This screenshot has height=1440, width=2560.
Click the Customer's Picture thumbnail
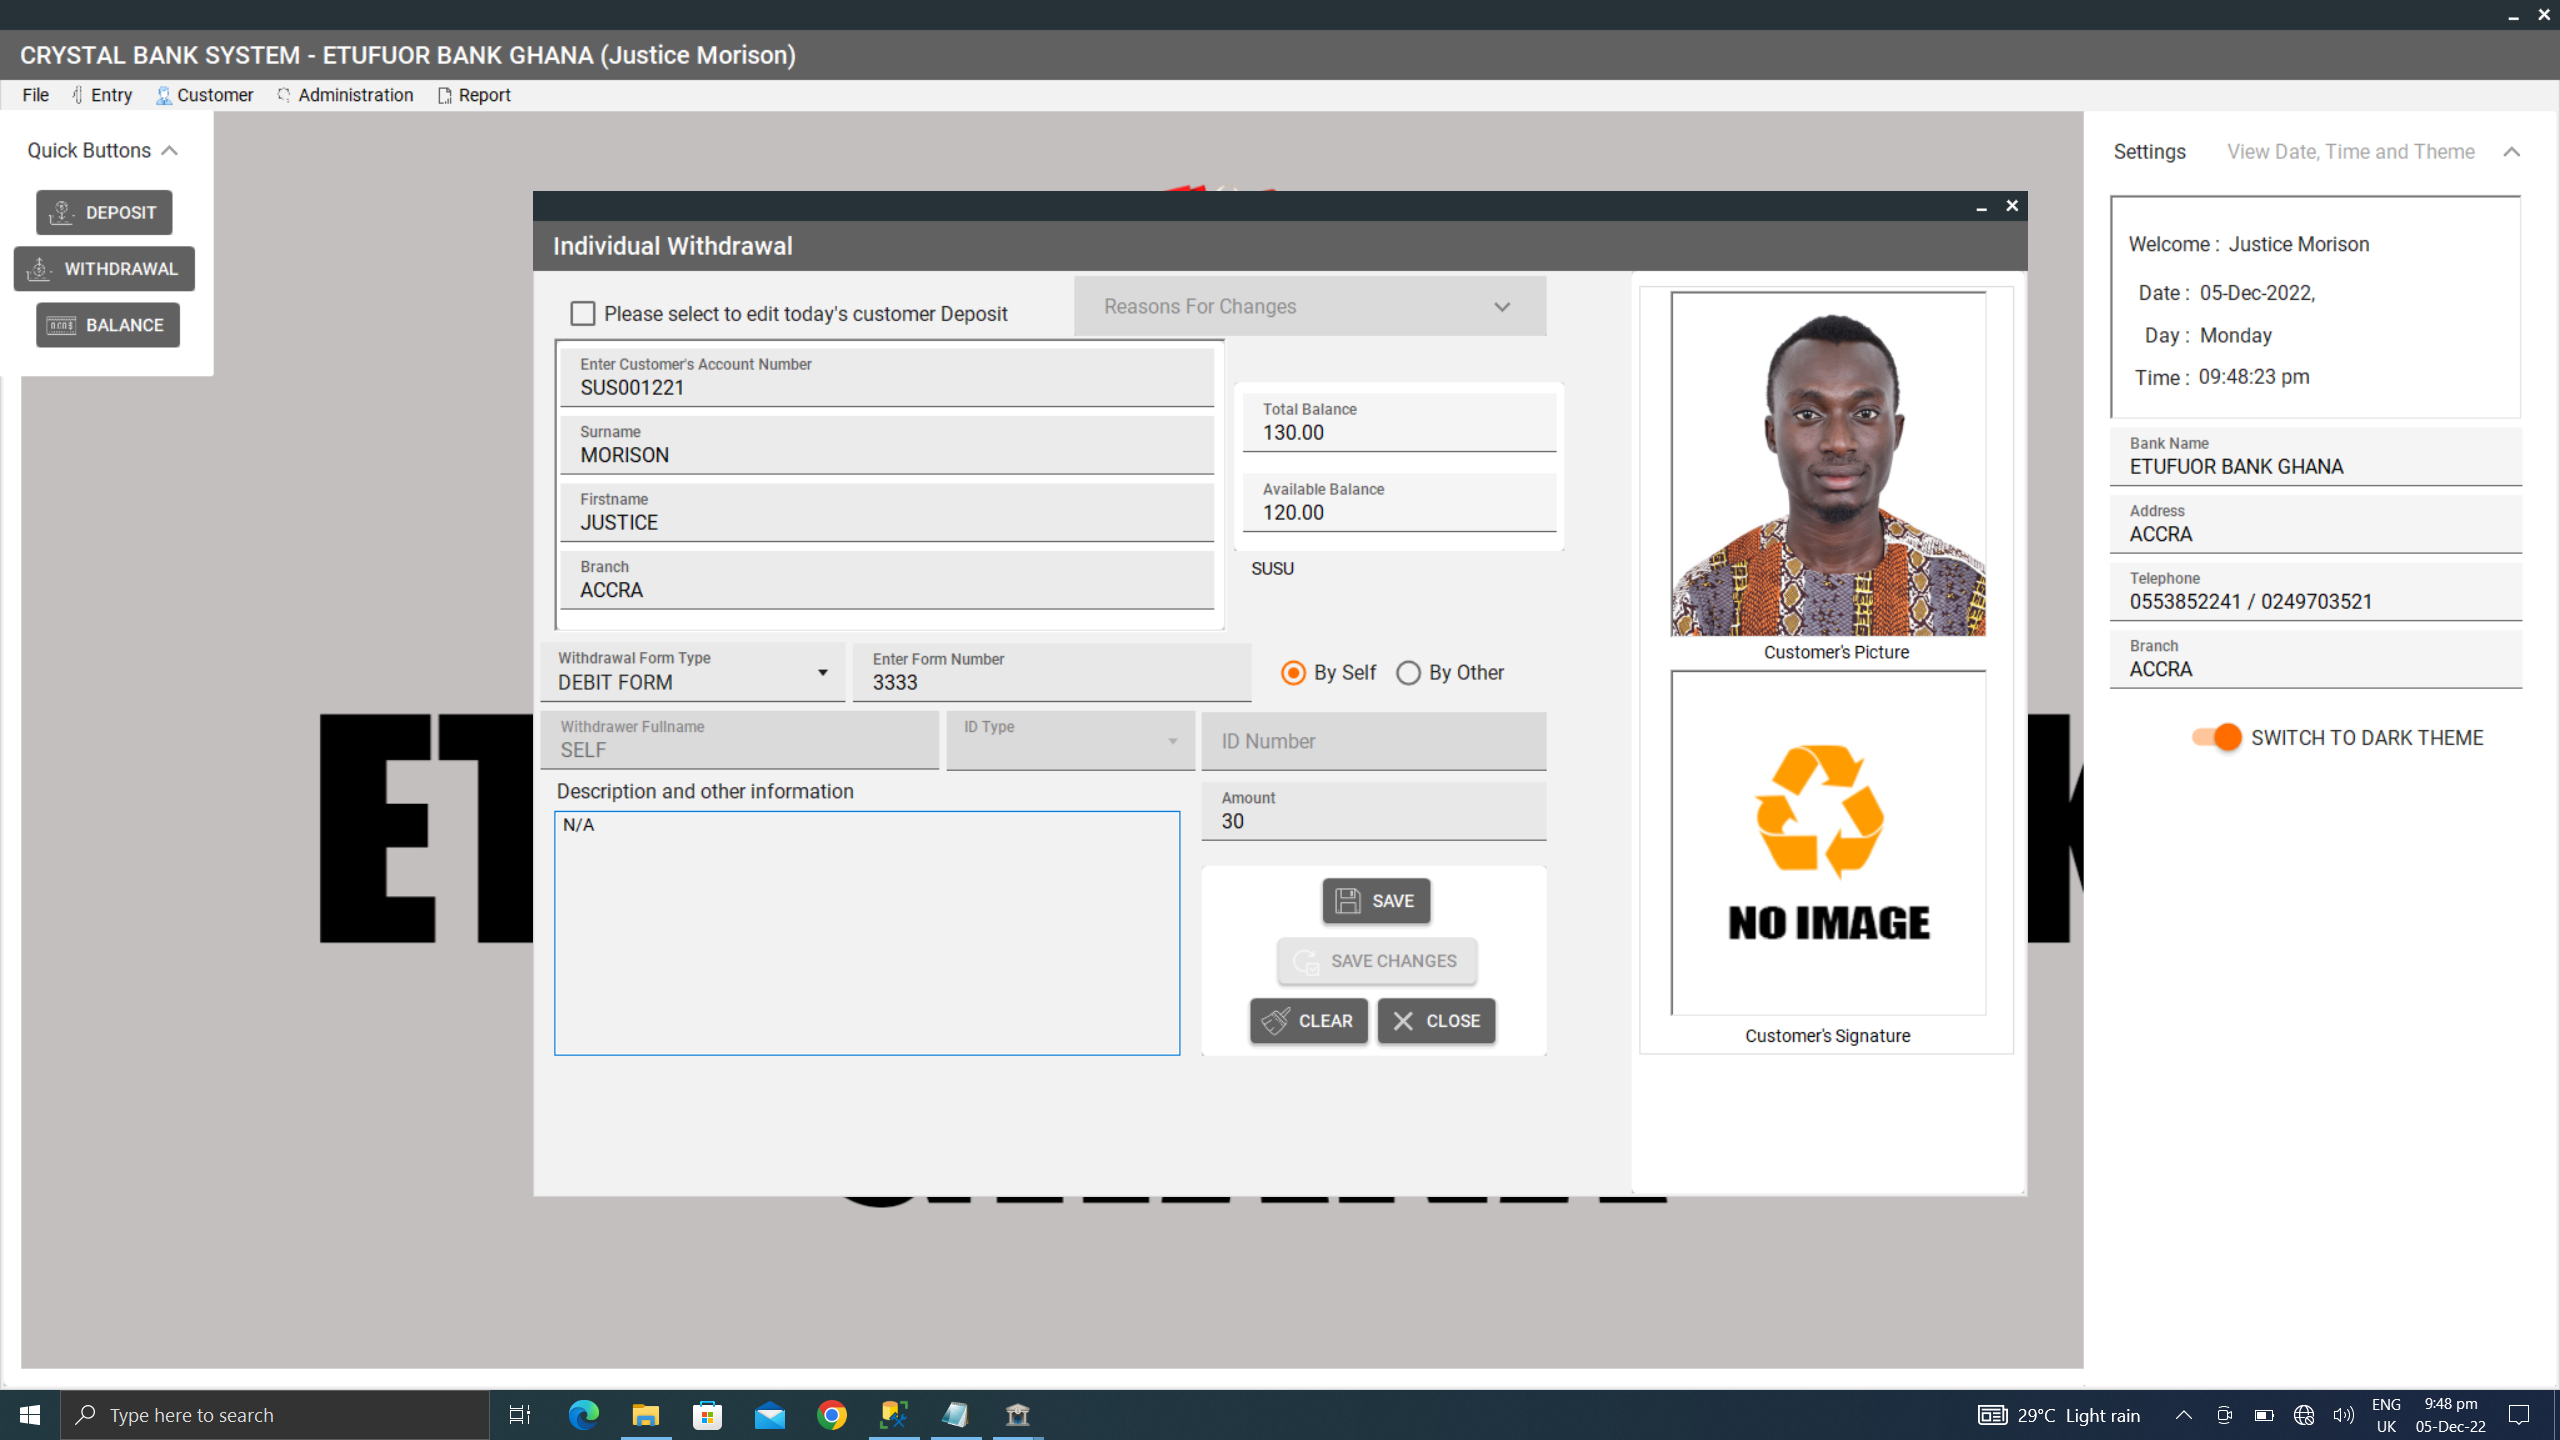coord(1828,464)
